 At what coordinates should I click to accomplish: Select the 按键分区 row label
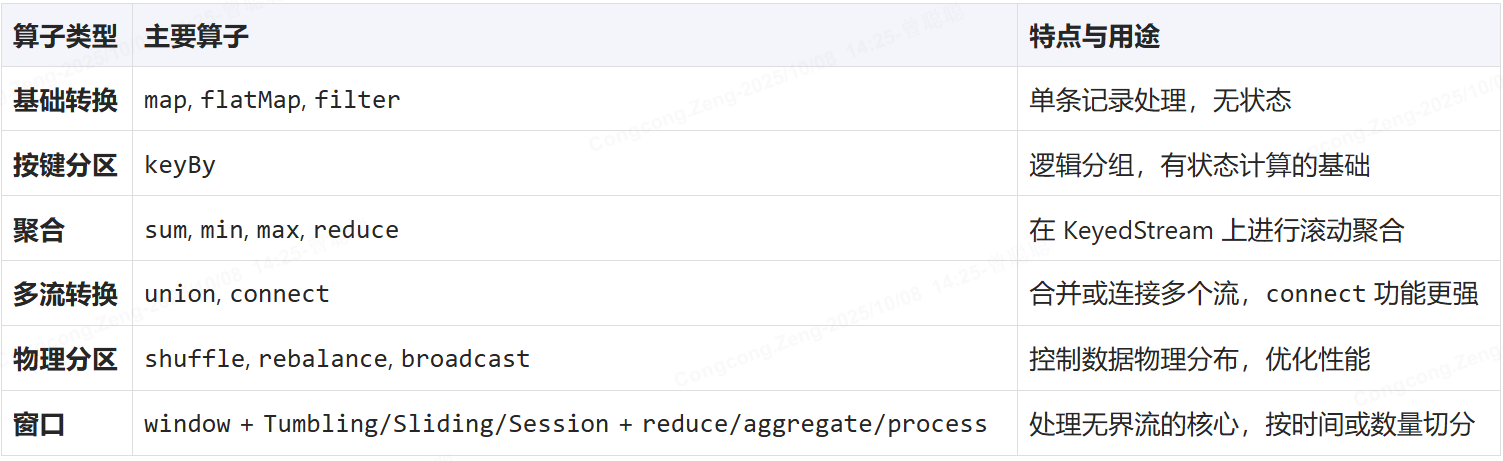click(x=65, y=165)
